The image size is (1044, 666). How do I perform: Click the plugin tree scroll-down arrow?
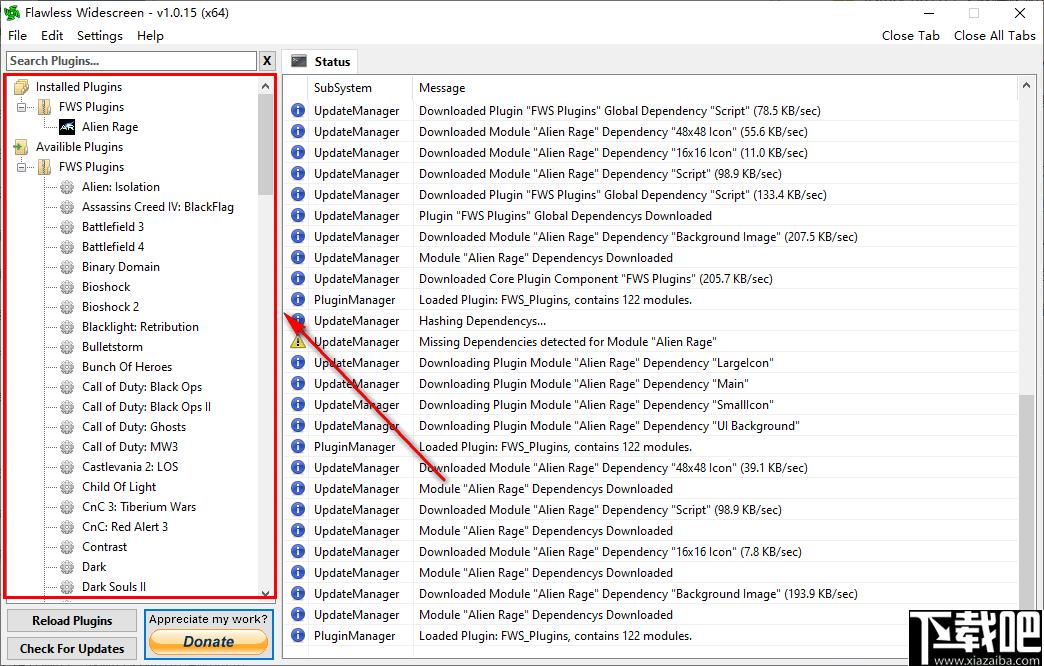(x=266, y=593)
